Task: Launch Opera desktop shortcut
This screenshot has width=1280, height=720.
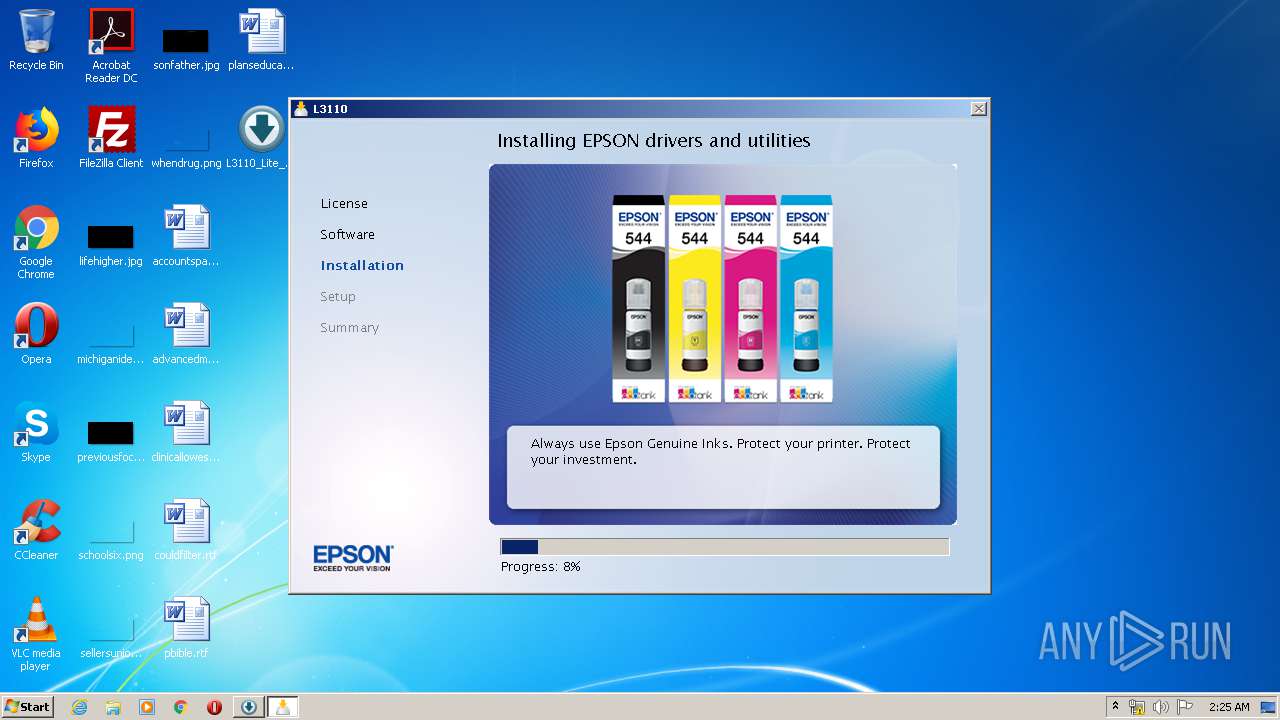Action: click(36, 334)
